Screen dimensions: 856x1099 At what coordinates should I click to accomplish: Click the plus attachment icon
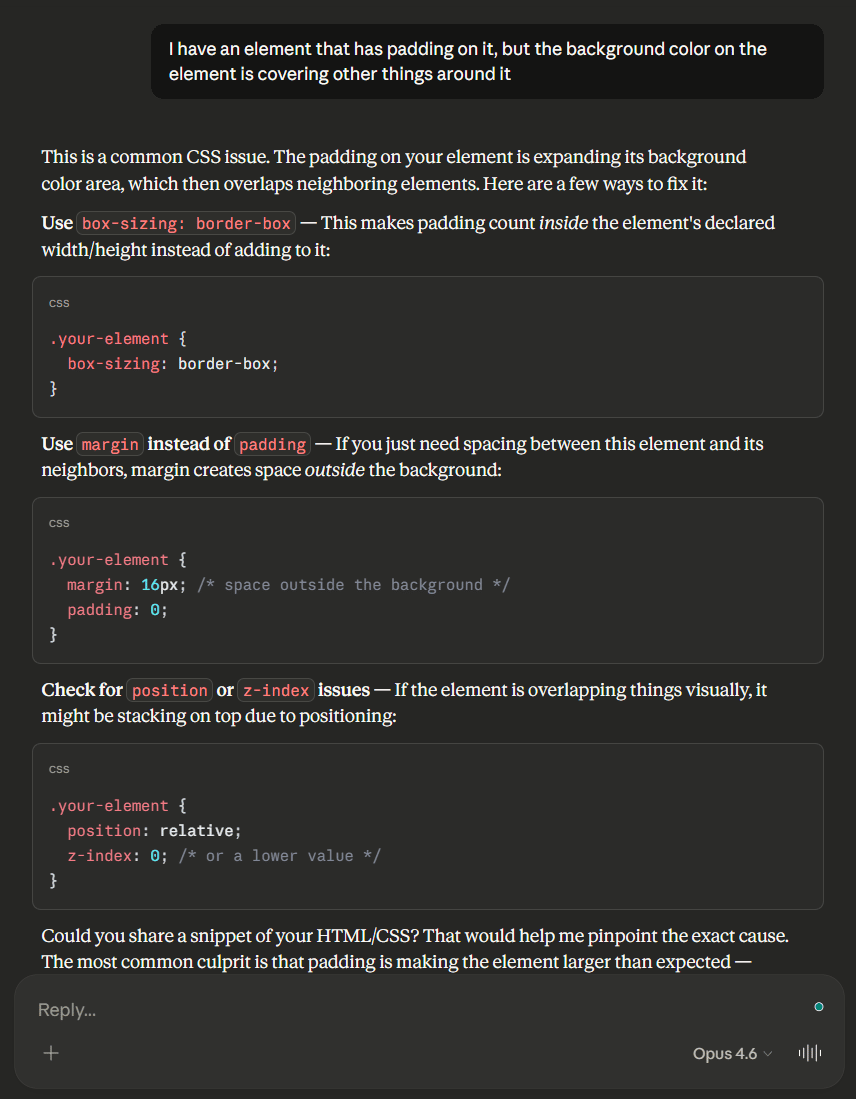pos(51,1053)
